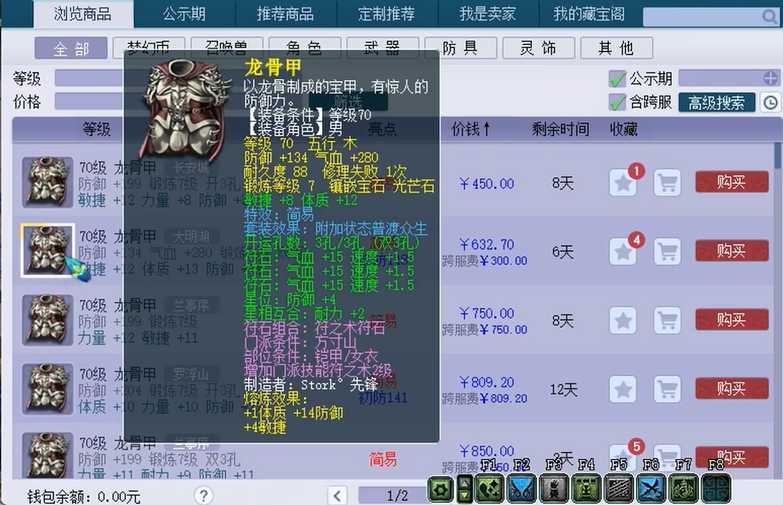Select the 其他 category filter
Viewport: 783px width, 505px height.
pos(616,48)
